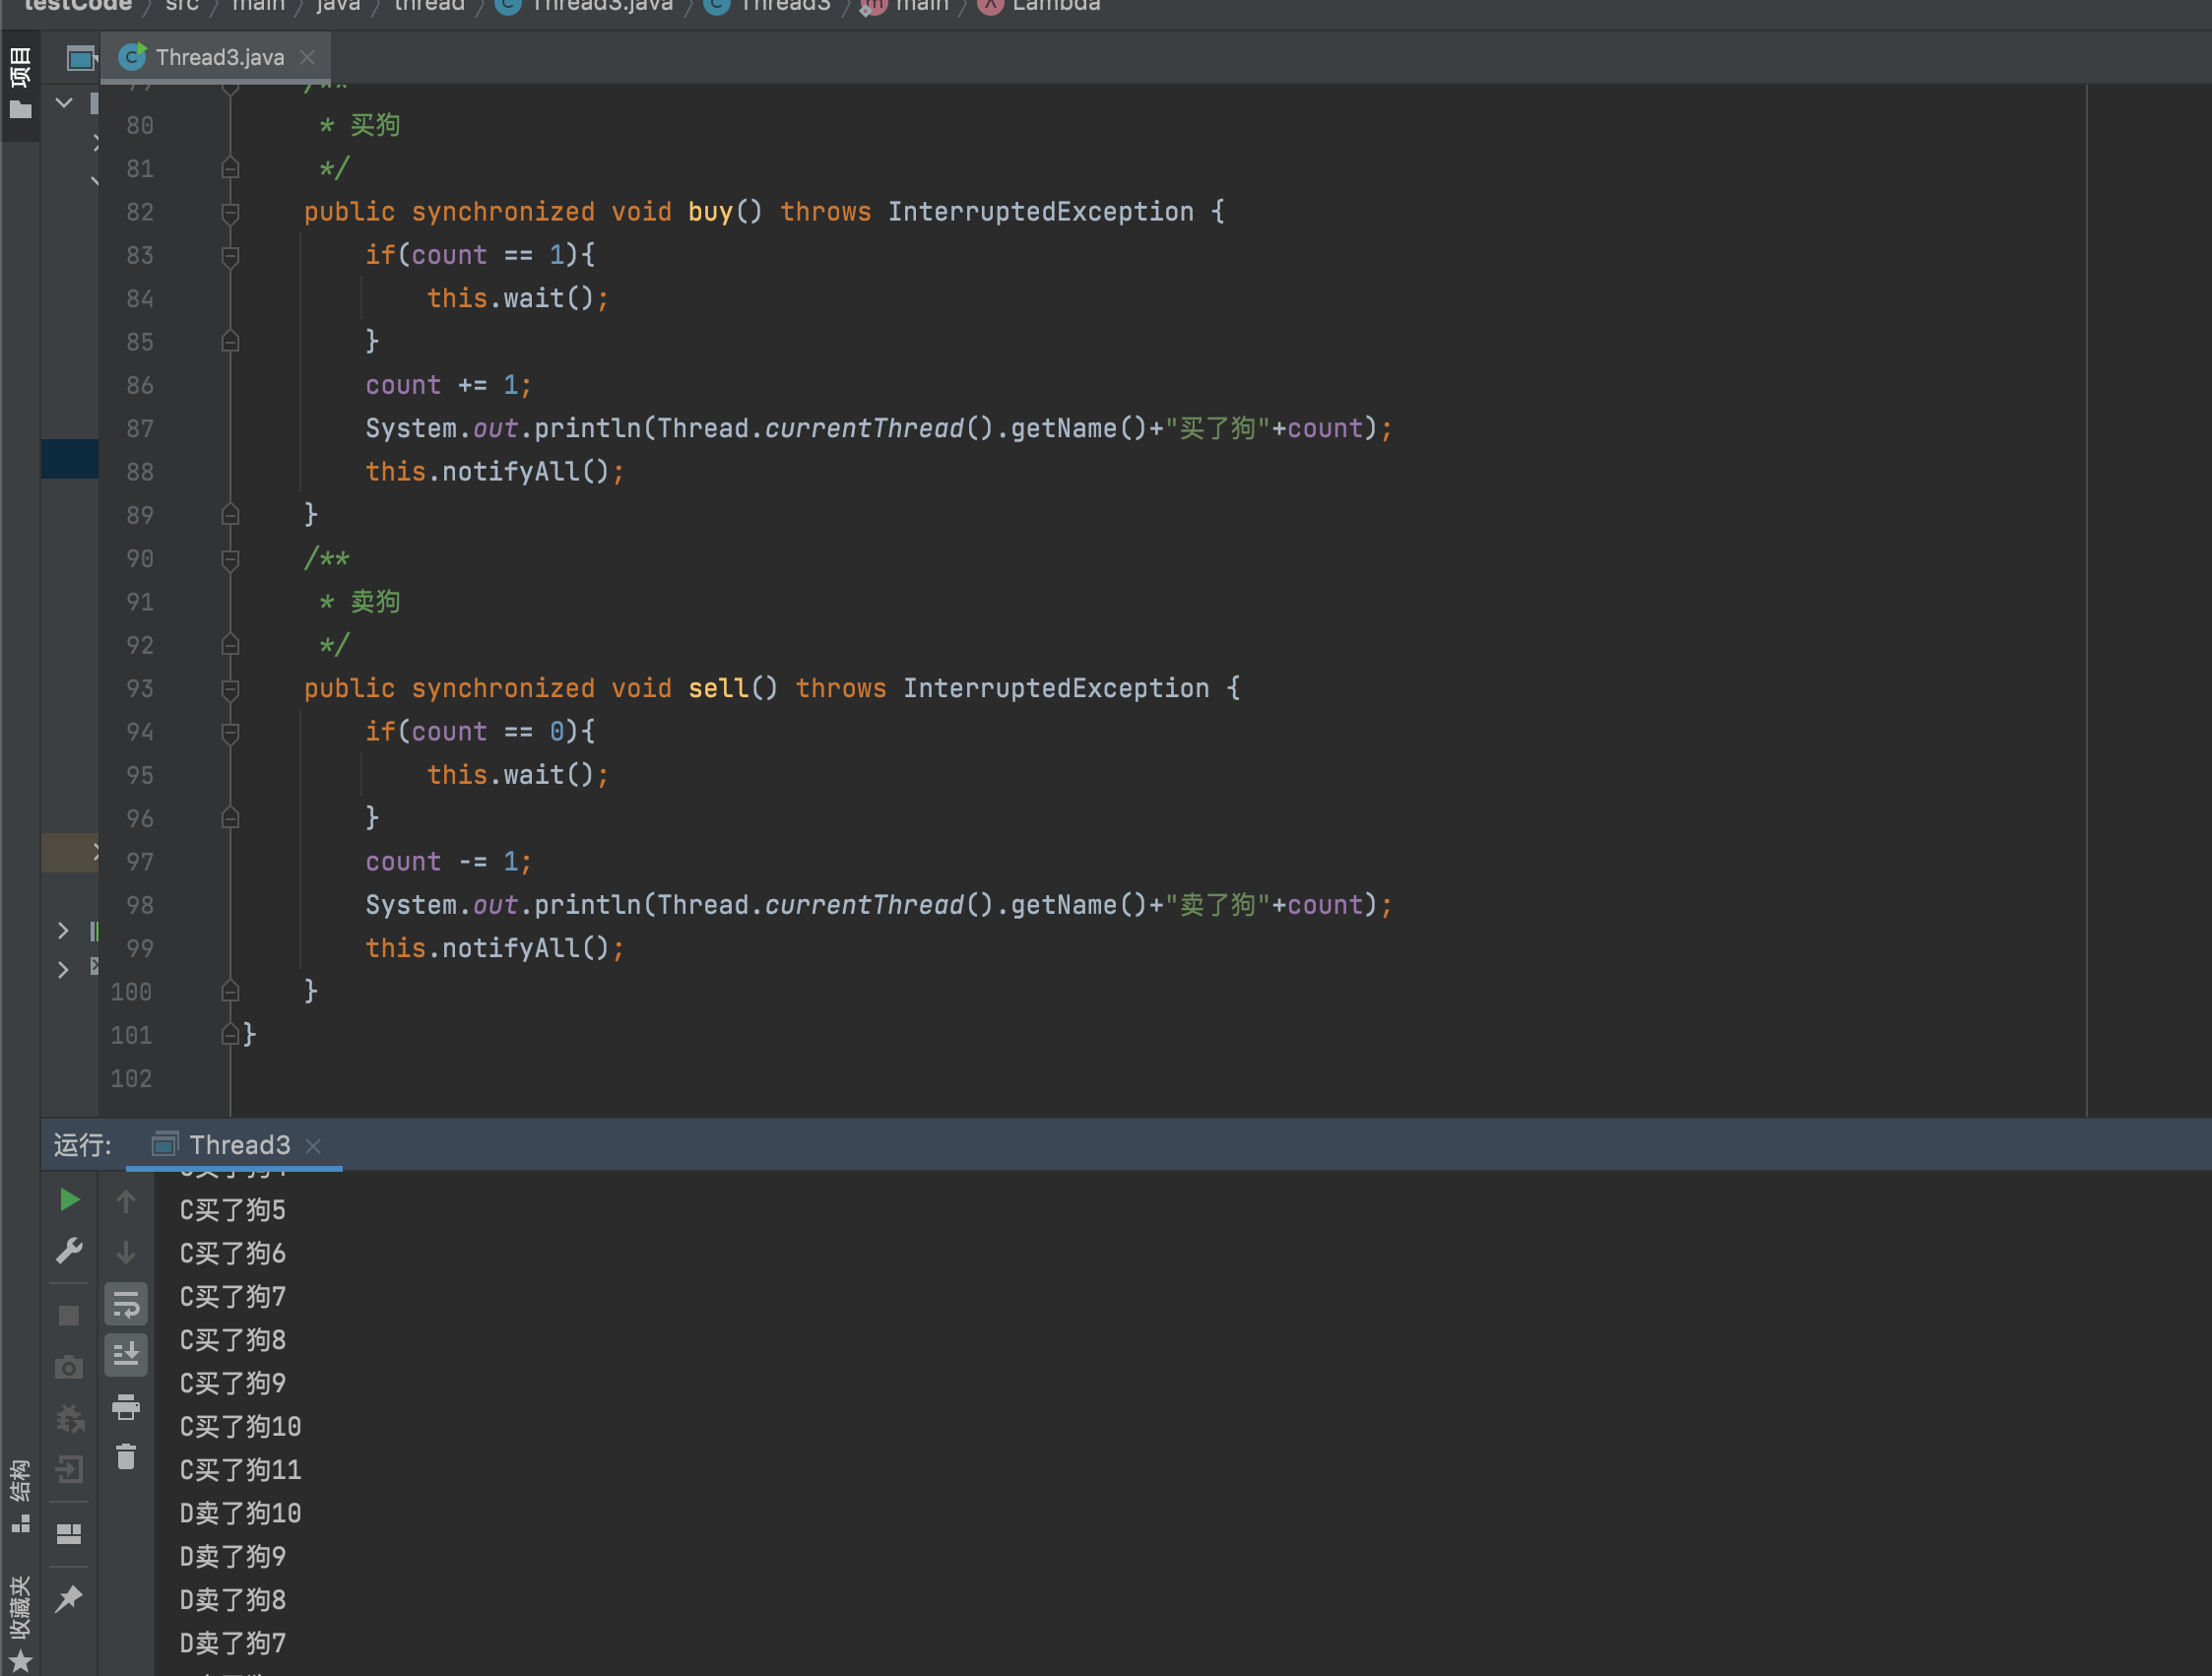This screenshot has width=2212, height=1676.
Task: Print console output with printer icon
Action: (126, 1407)
